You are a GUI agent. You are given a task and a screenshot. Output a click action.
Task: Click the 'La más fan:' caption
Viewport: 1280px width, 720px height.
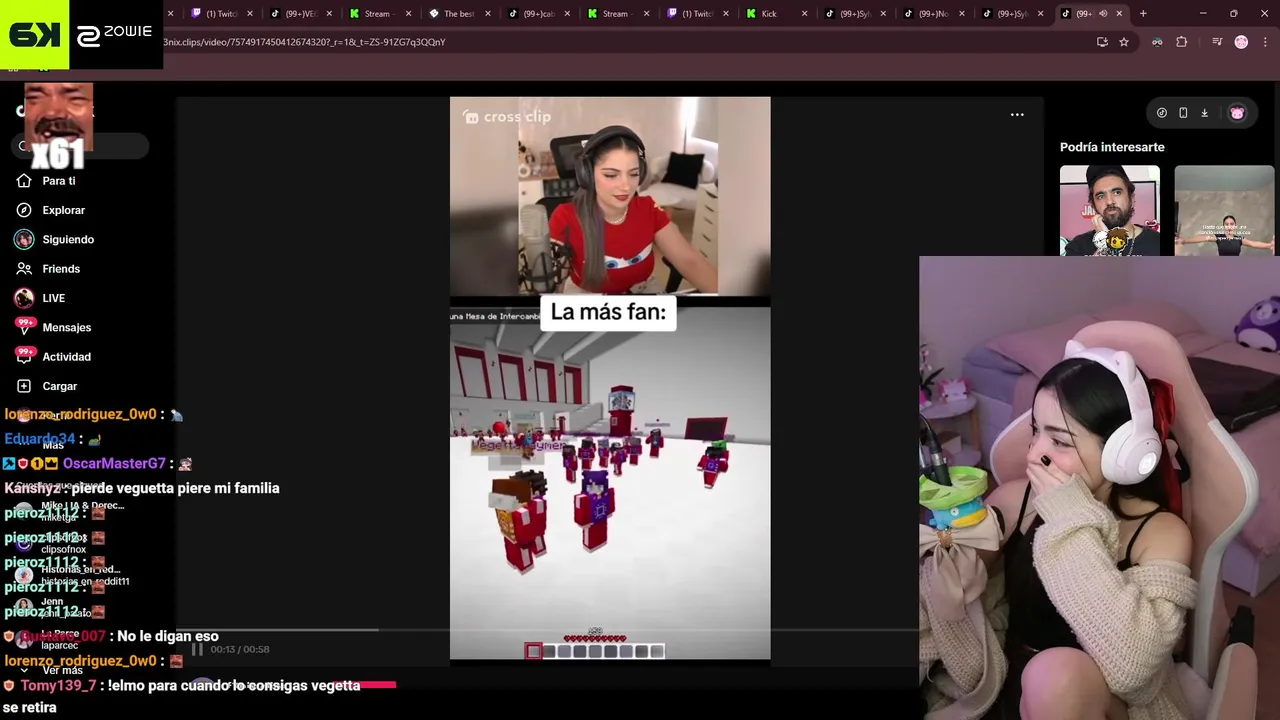click(x=608, y=312)
